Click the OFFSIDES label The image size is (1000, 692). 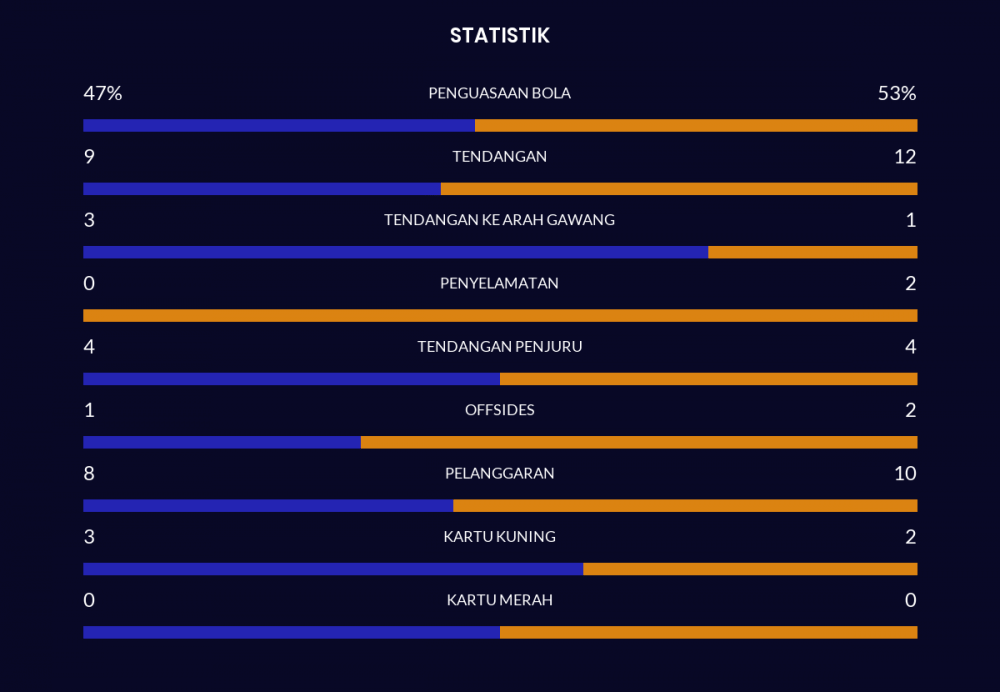tap(499, 410)
